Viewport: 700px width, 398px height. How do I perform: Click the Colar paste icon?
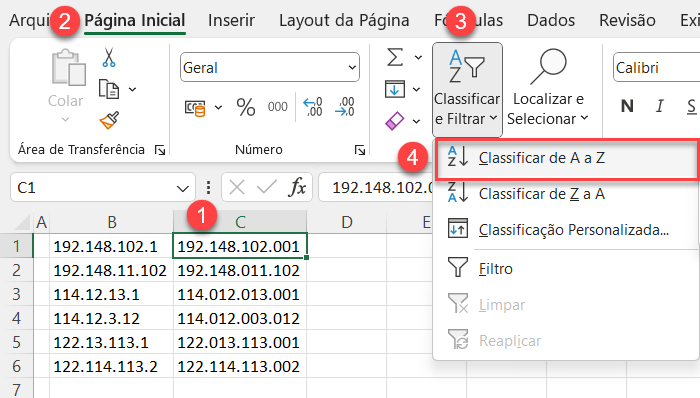(x=68, y=68)
